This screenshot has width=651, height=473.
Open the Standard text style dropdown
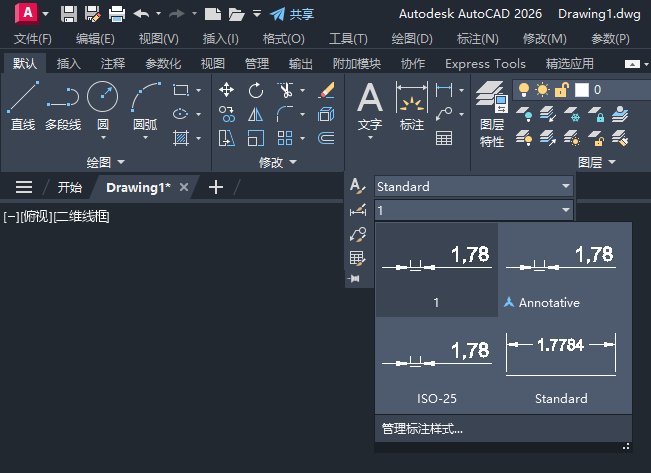(566, 186)
